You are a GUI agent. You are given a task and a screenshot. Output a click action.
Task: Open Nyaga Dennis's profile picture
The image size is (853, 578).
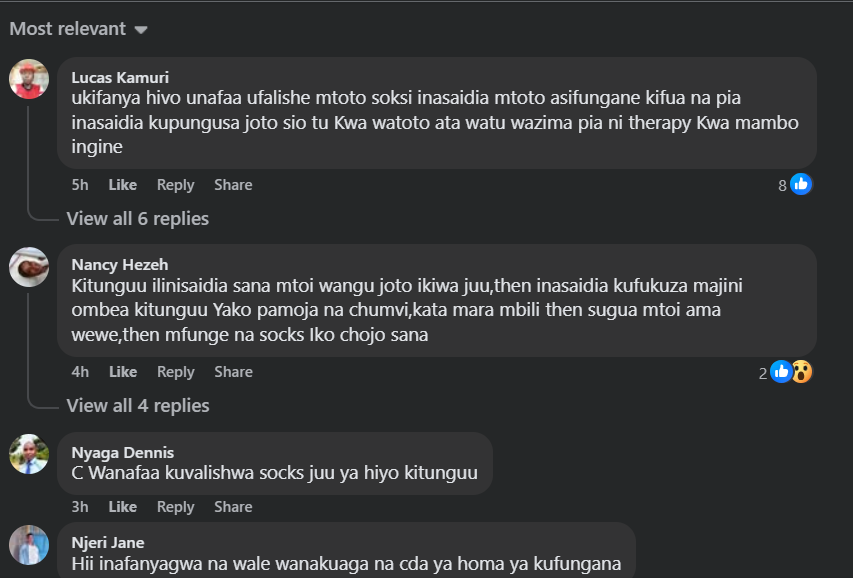(x=29, y=453)
